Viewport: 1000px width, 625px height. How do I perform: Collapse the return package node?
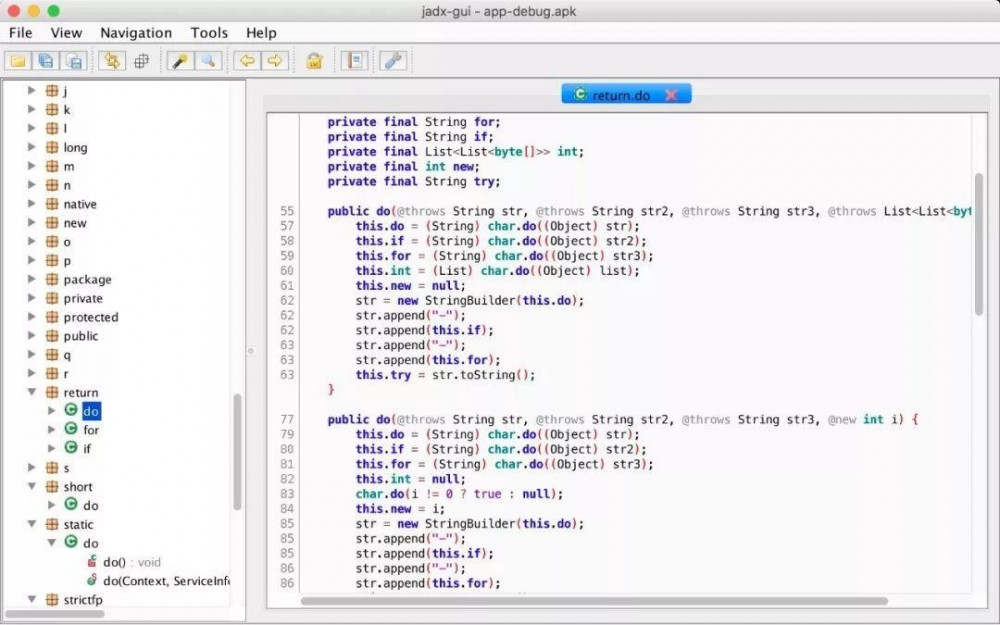point(31,392)
